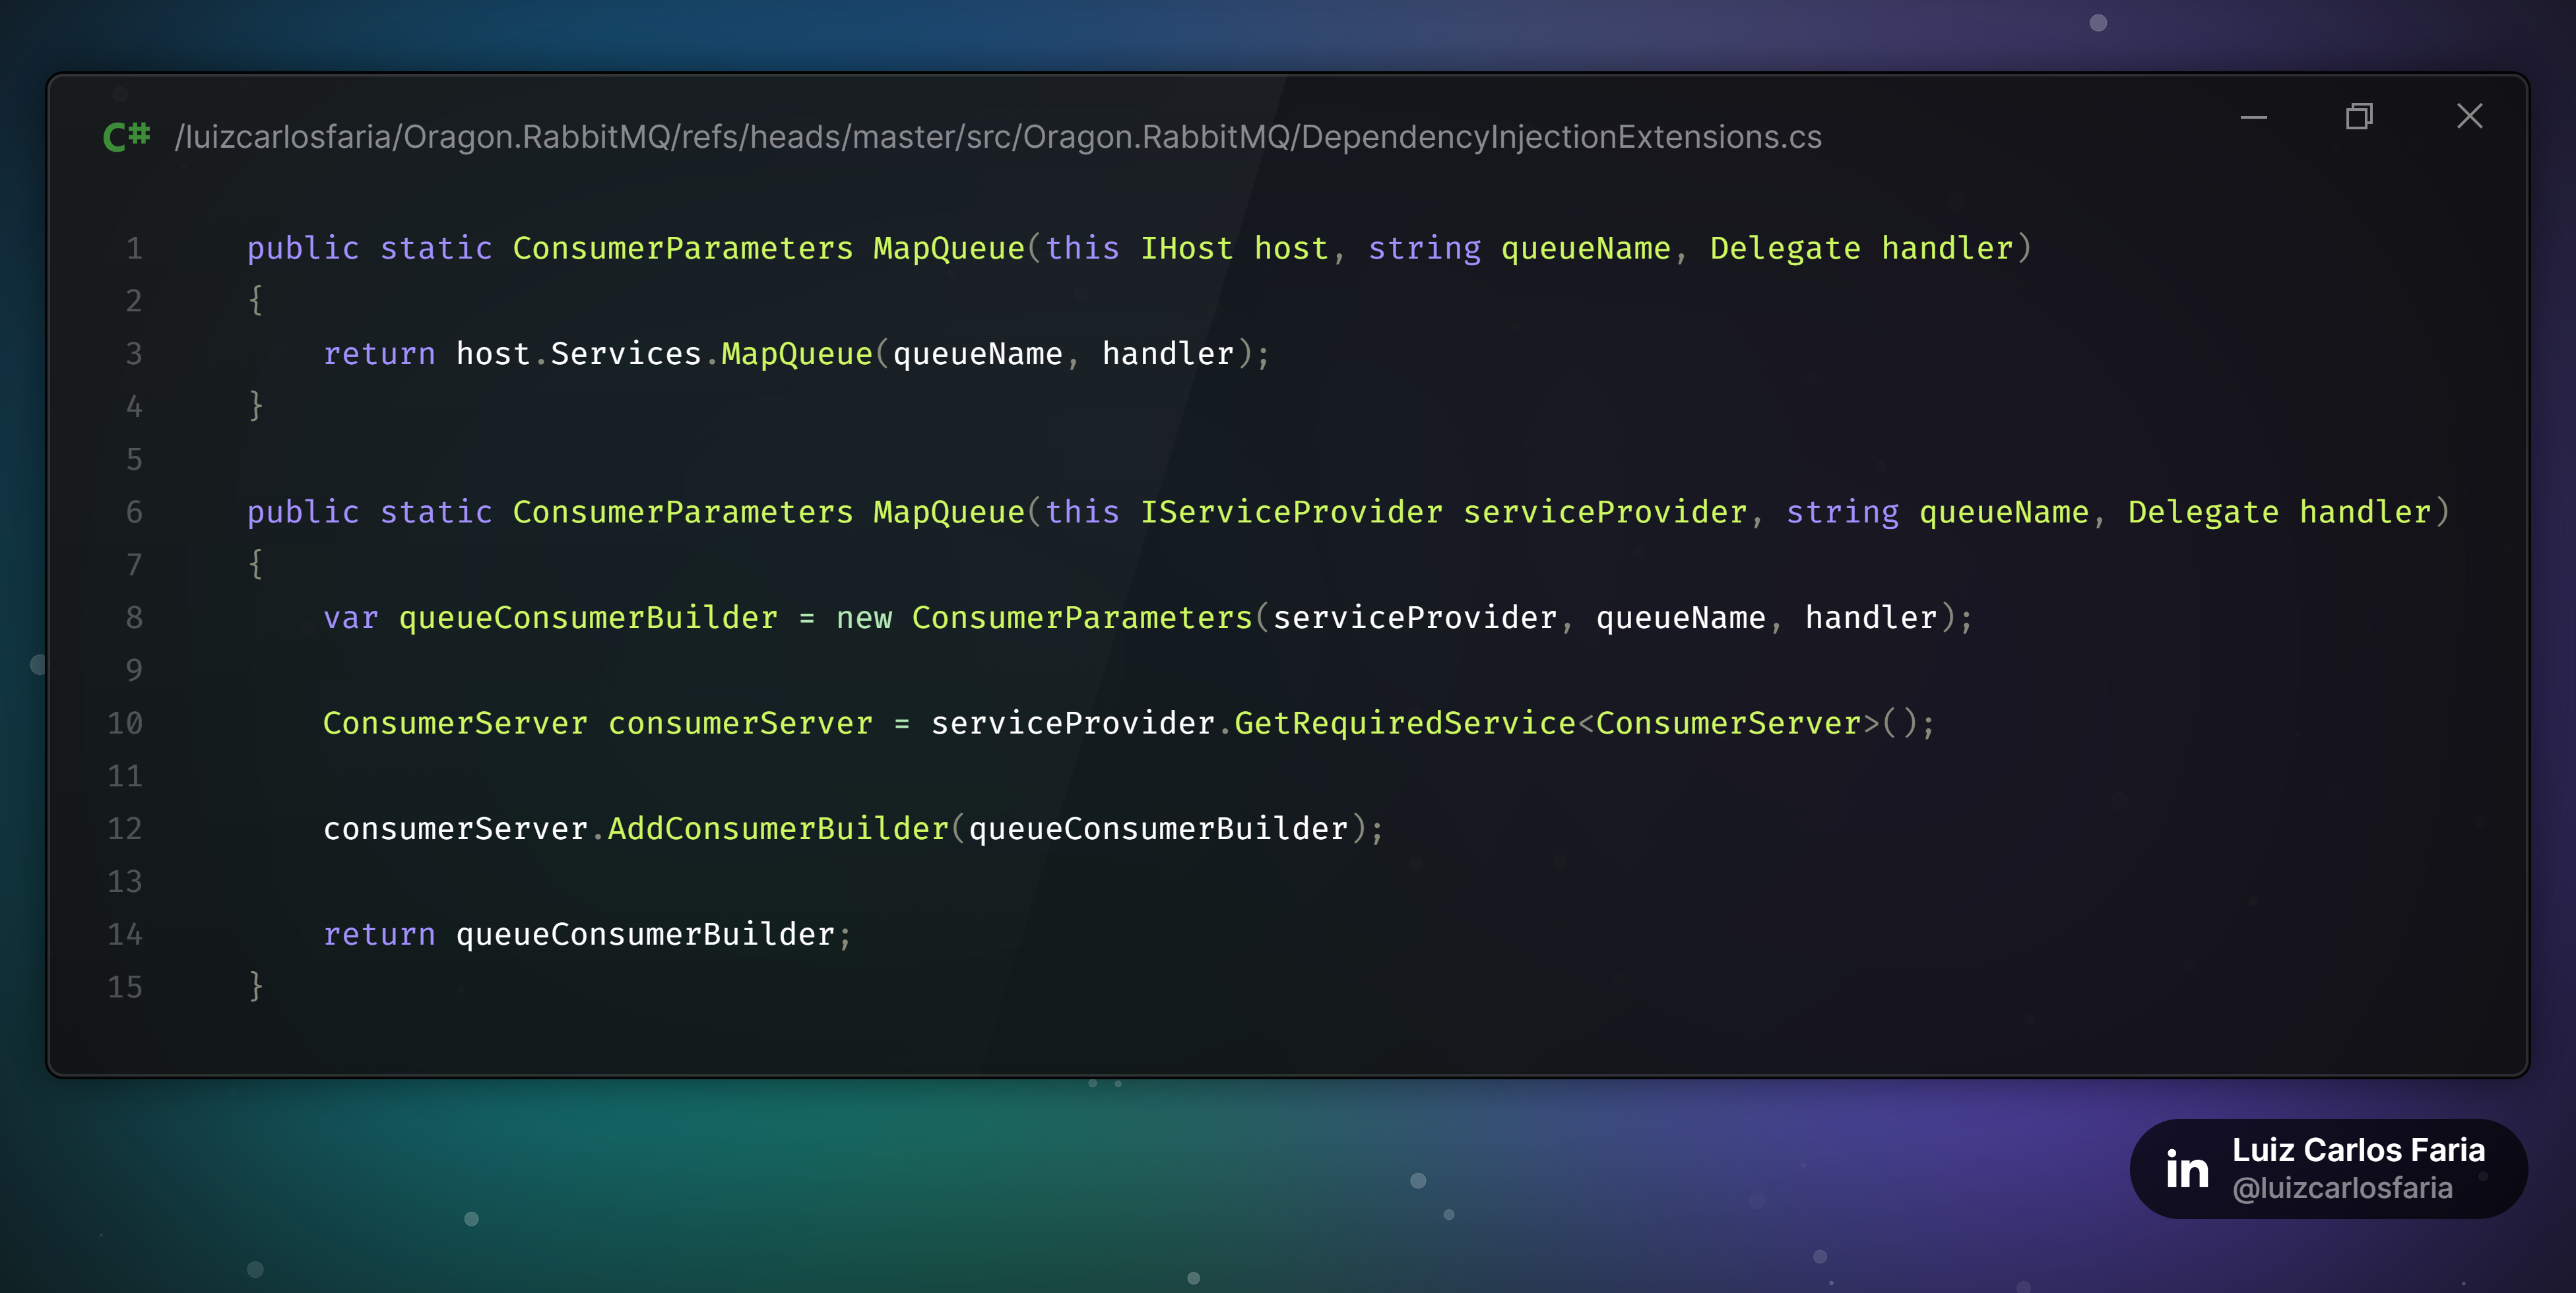Click line number 15 in gutter
This screenshot has height=1293, width=2576.
125,987
